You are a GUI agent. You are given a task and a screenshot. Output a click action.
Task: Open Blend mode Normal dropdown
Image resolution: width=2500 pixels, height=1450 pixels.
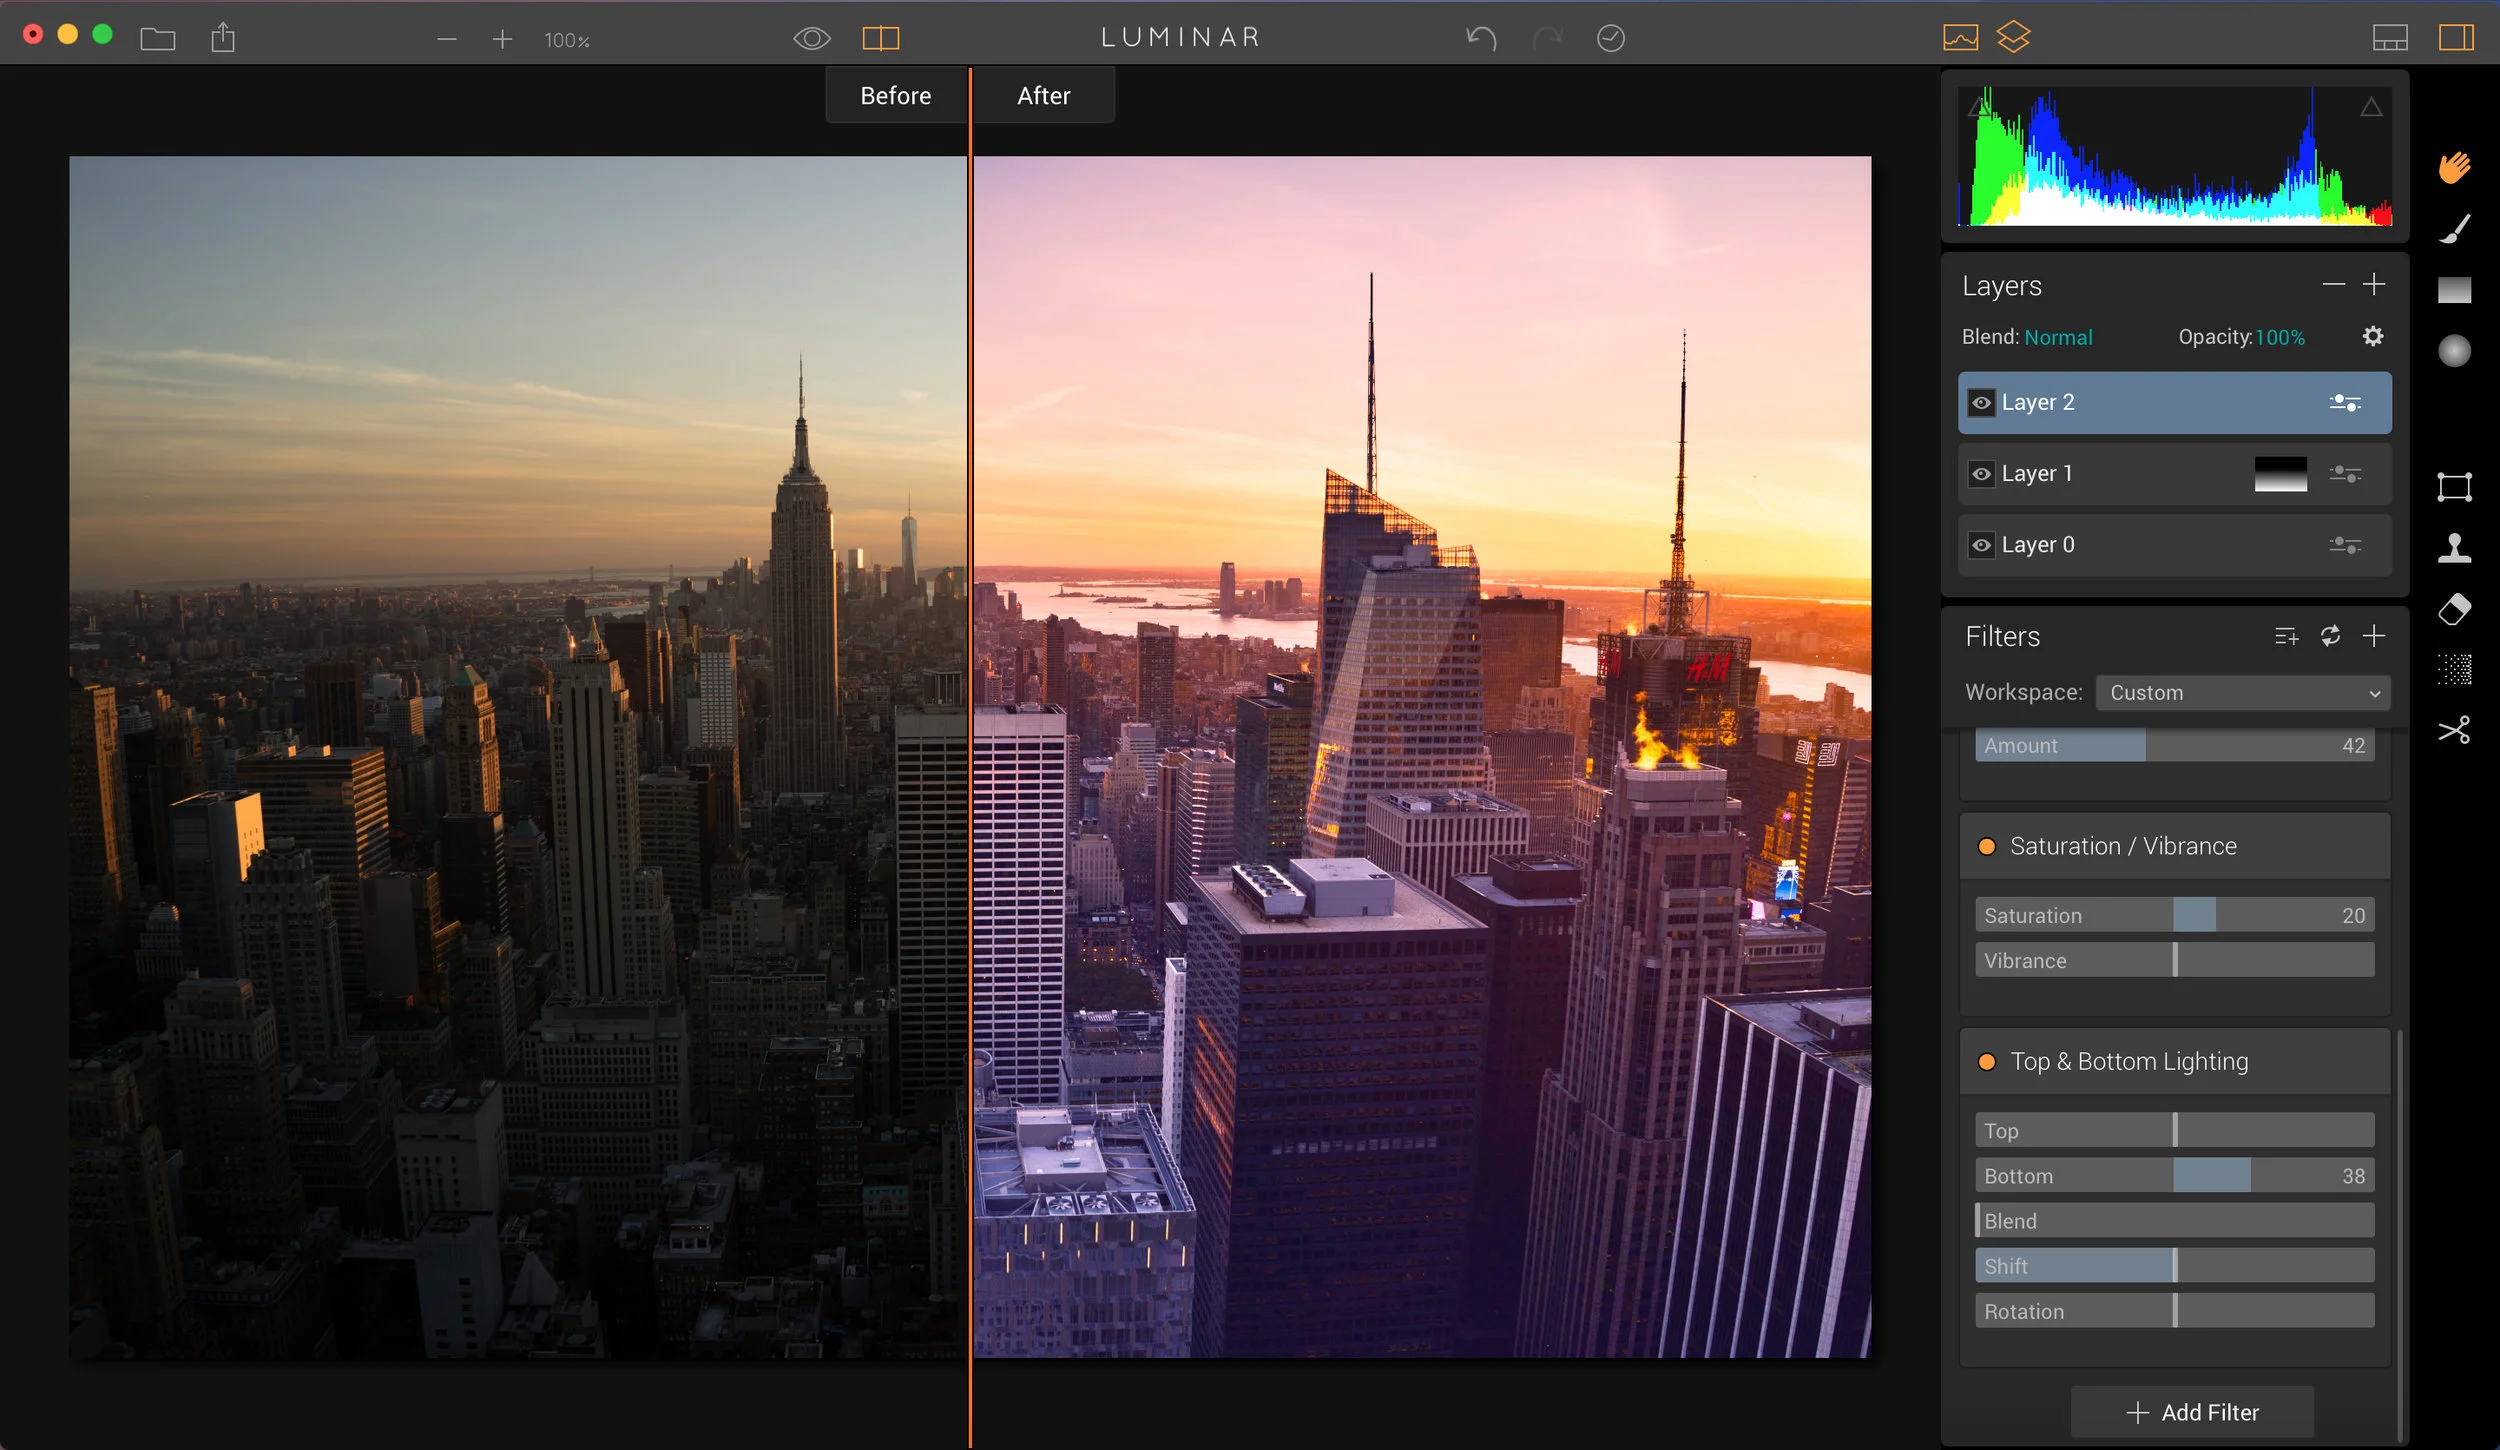click(2057, 338)
